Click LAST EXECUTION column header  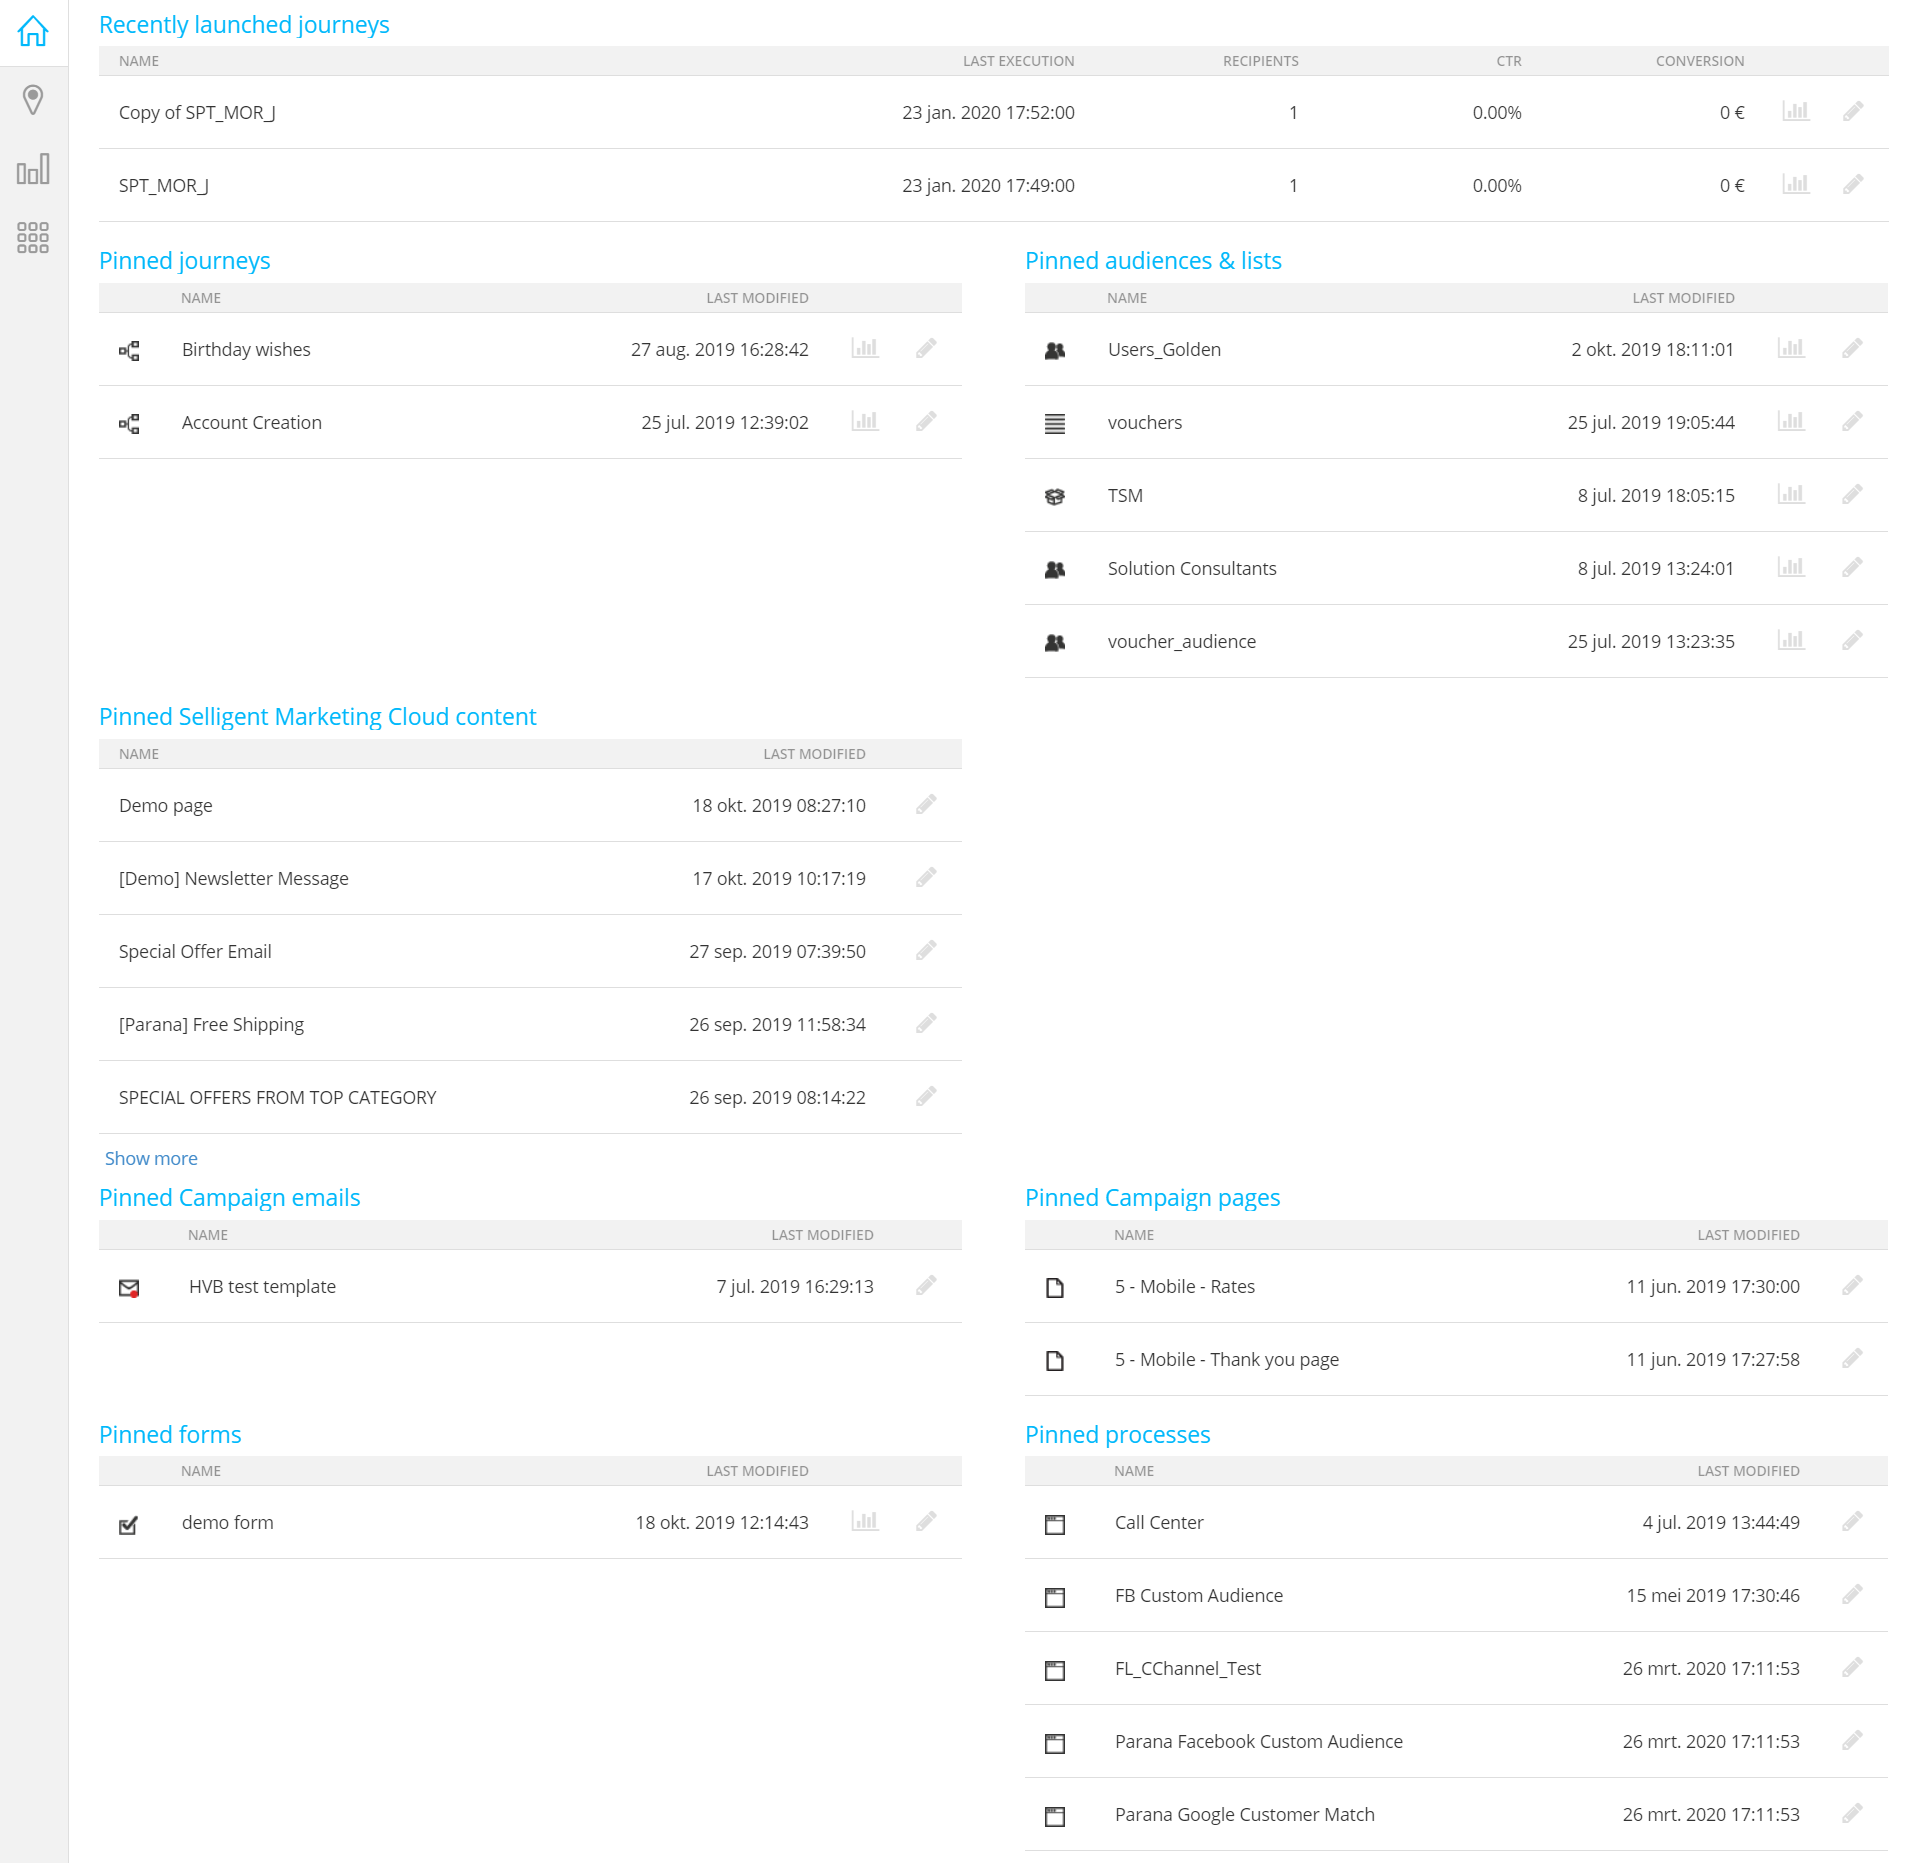pyautogui.click(x=1018, y=61)
